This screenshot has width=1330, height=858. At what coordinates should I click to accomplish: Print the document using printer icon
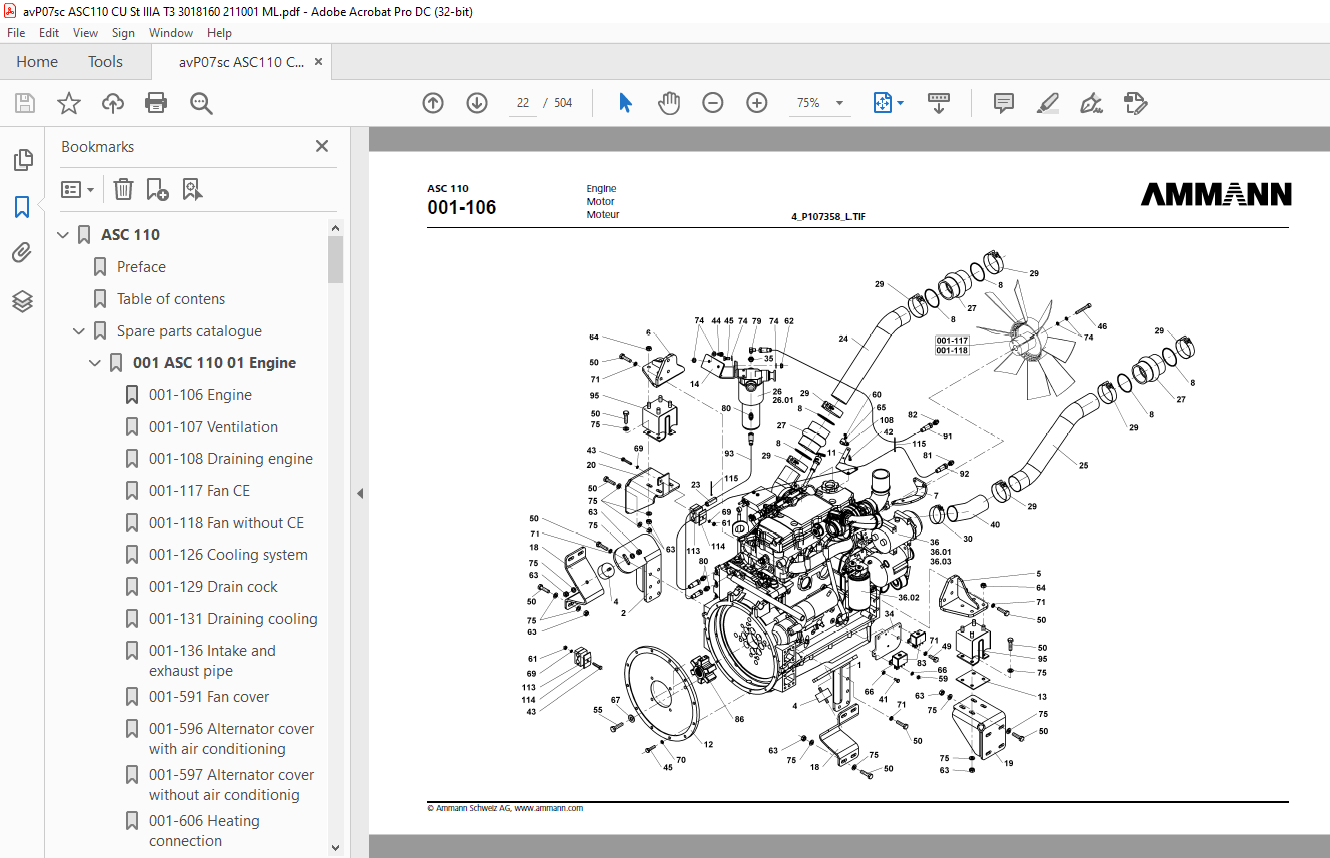(156, 103)
